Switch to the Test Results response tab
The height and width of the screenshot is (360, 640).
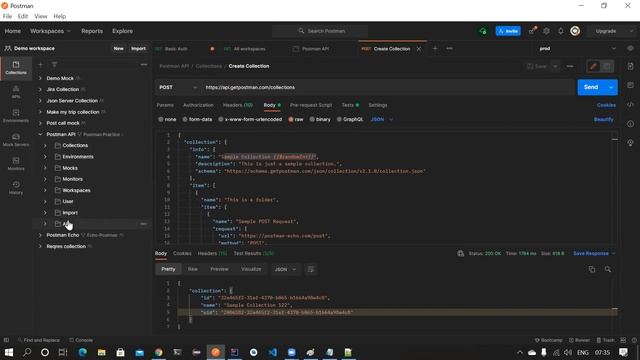click(x=253, y=253)
